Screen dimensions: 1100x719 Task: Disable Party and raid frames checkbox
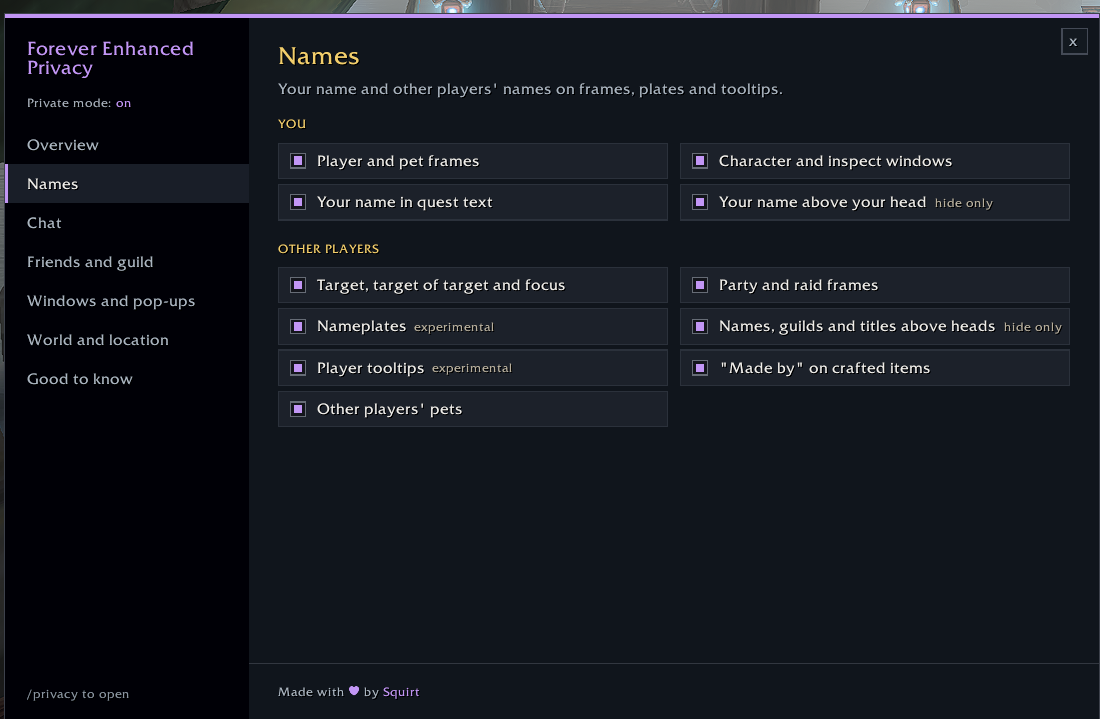click(700, 285)
